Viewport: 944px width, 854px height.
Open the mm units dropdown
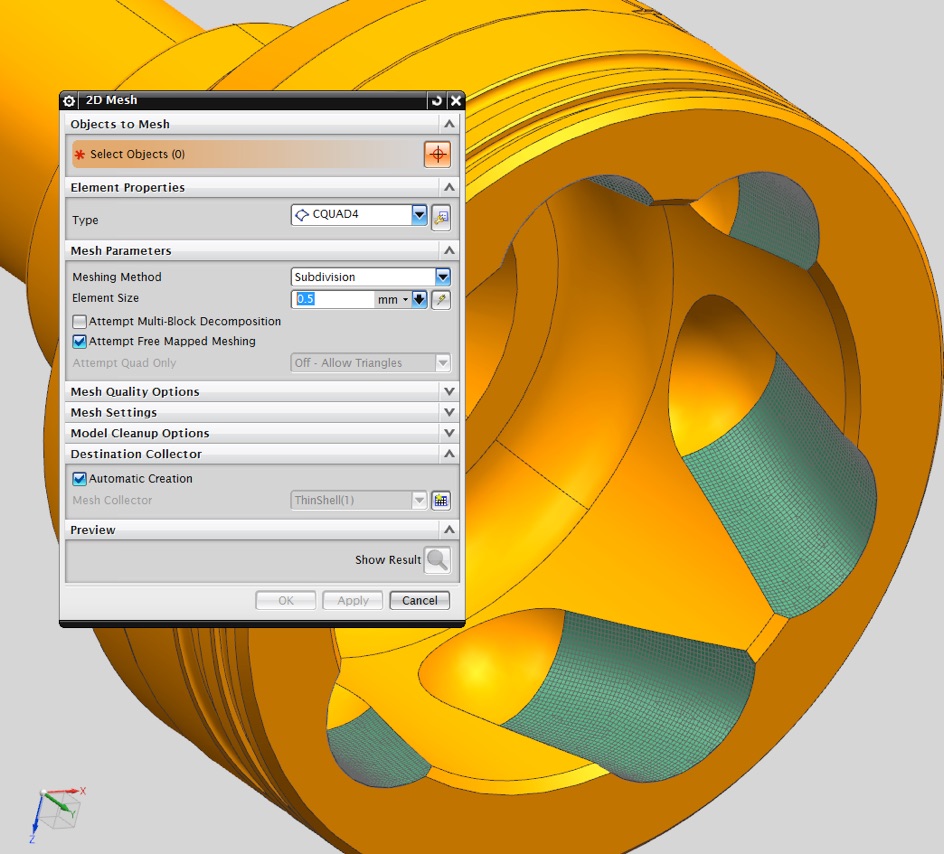[393, 299]
